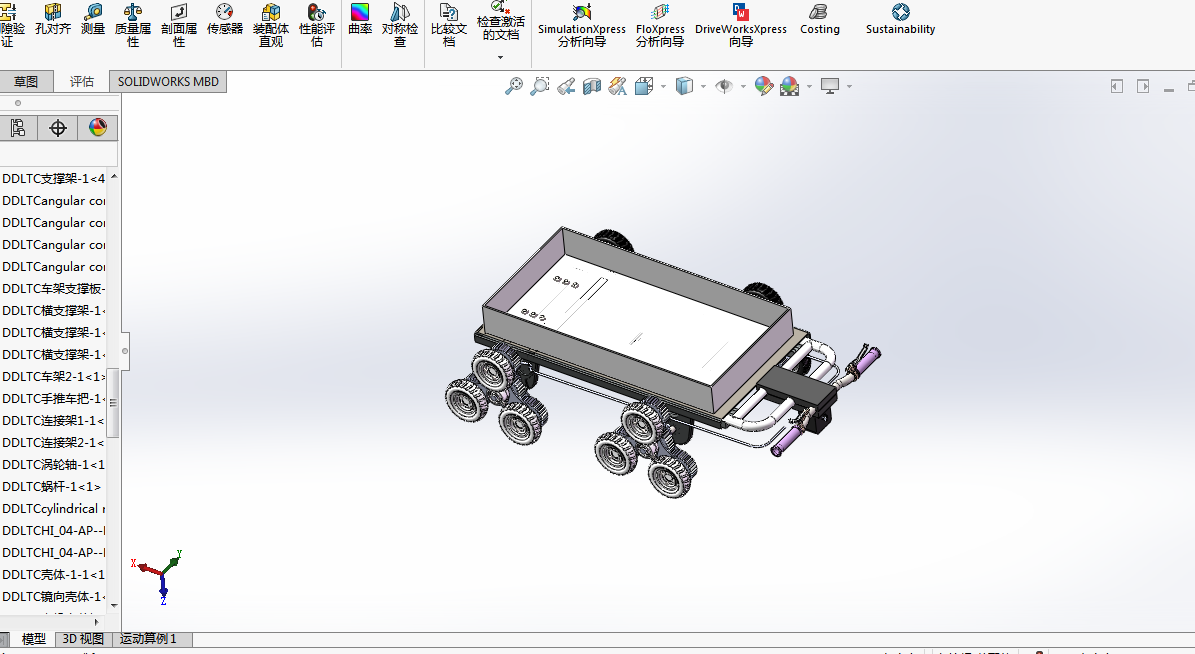Viewport: 1195px width, 654px height.
Task: Click Display Style icon
Action: coord(684,86)
